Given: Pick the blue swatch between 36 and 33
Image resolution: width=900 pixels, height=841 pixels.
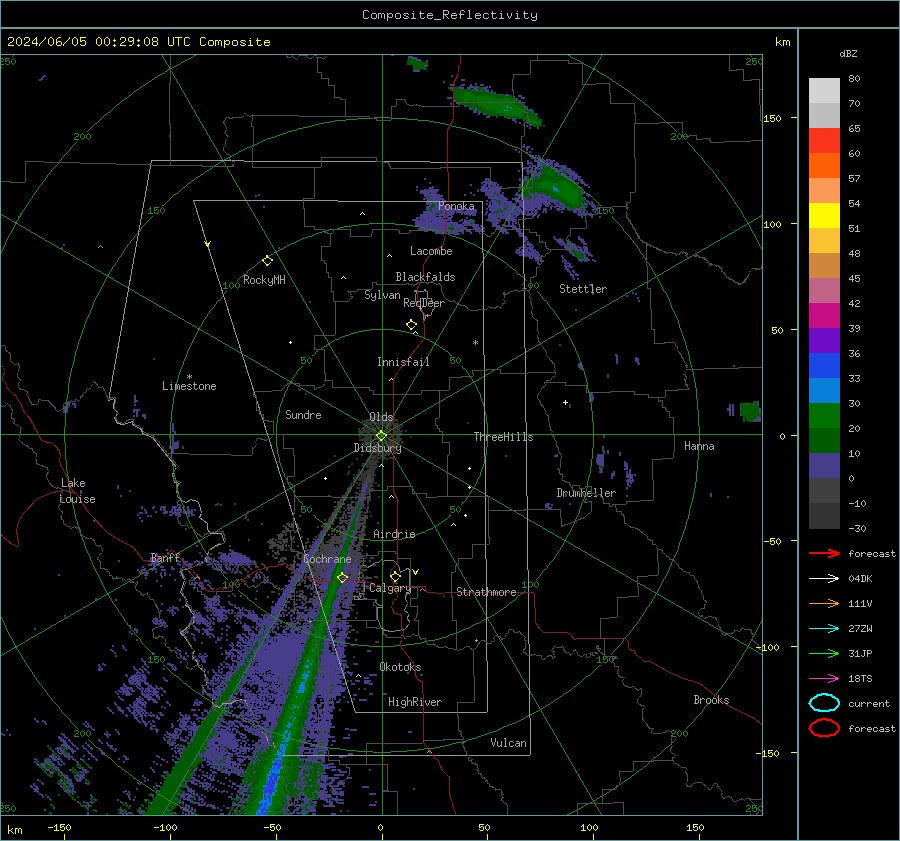Looking at the screenshot, I should 824,366.
